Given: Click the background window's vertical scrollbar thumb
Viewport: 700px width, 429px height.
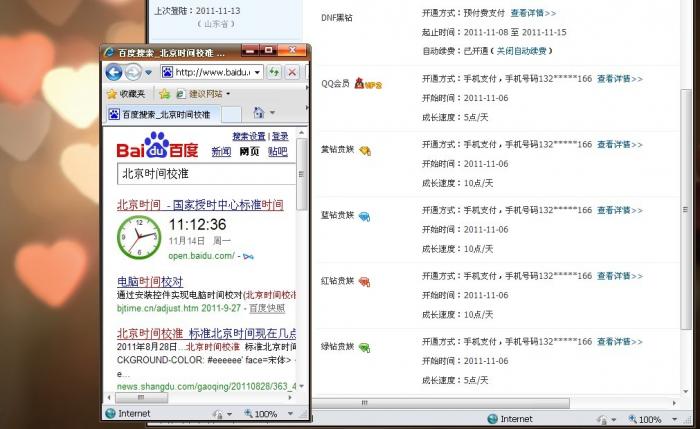Looking at the screenshot, I should 685,209.
